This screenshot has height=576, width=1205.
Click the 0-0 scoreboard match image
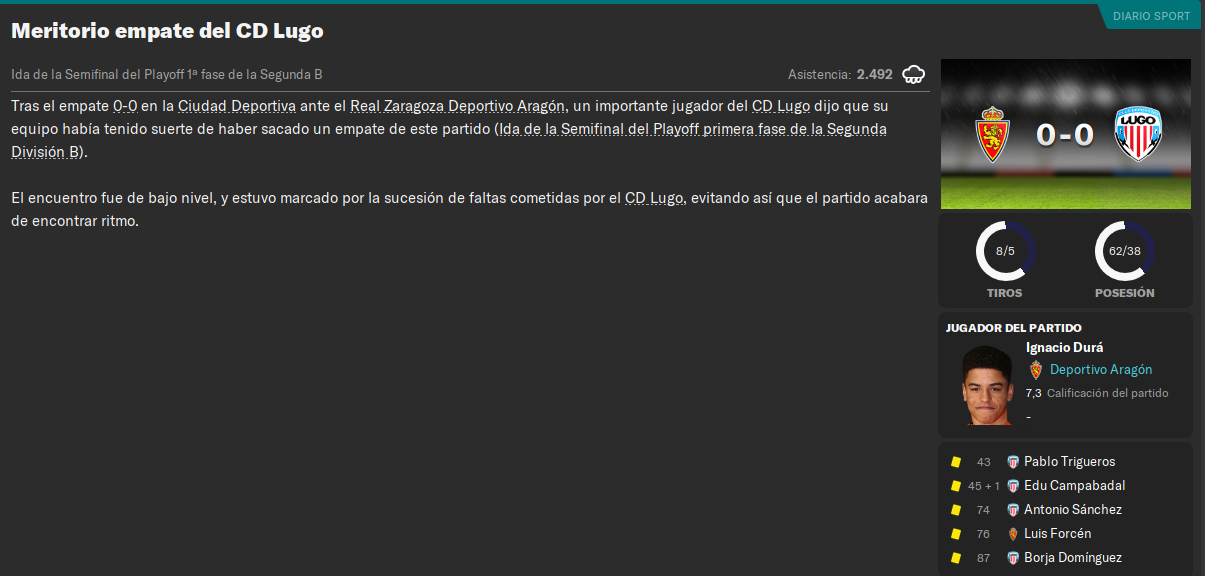tap(1066, 134)
